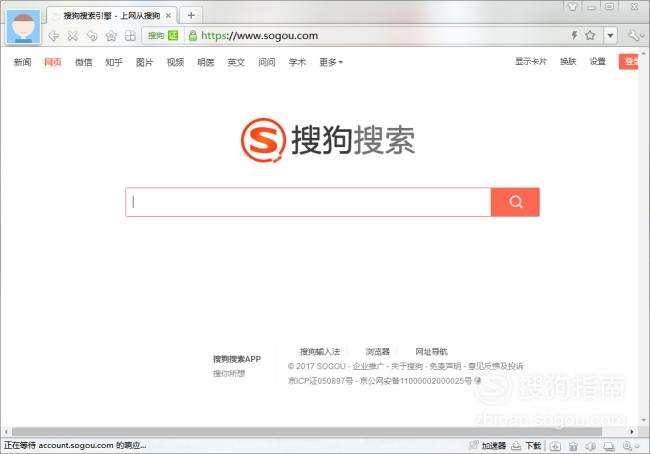Go back with the back arrow
Screen dimensions: 650x454
point(53,36)
